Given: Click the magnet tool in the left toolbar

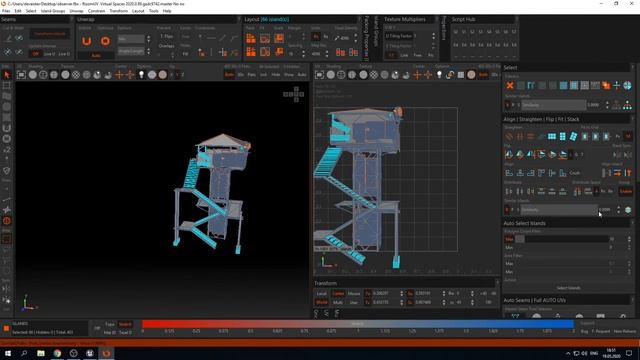Looking at the screenshot, I should (x=7, y=128).
